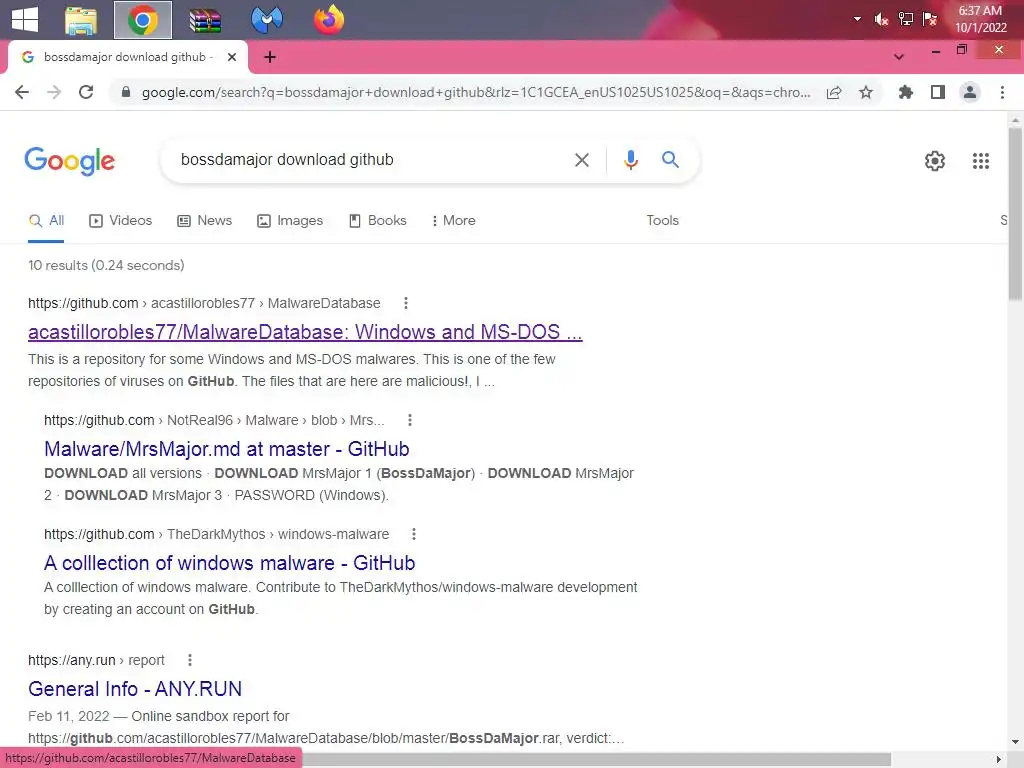
Task: Show hidden system tray icons
Action: [x=857, y=19]
